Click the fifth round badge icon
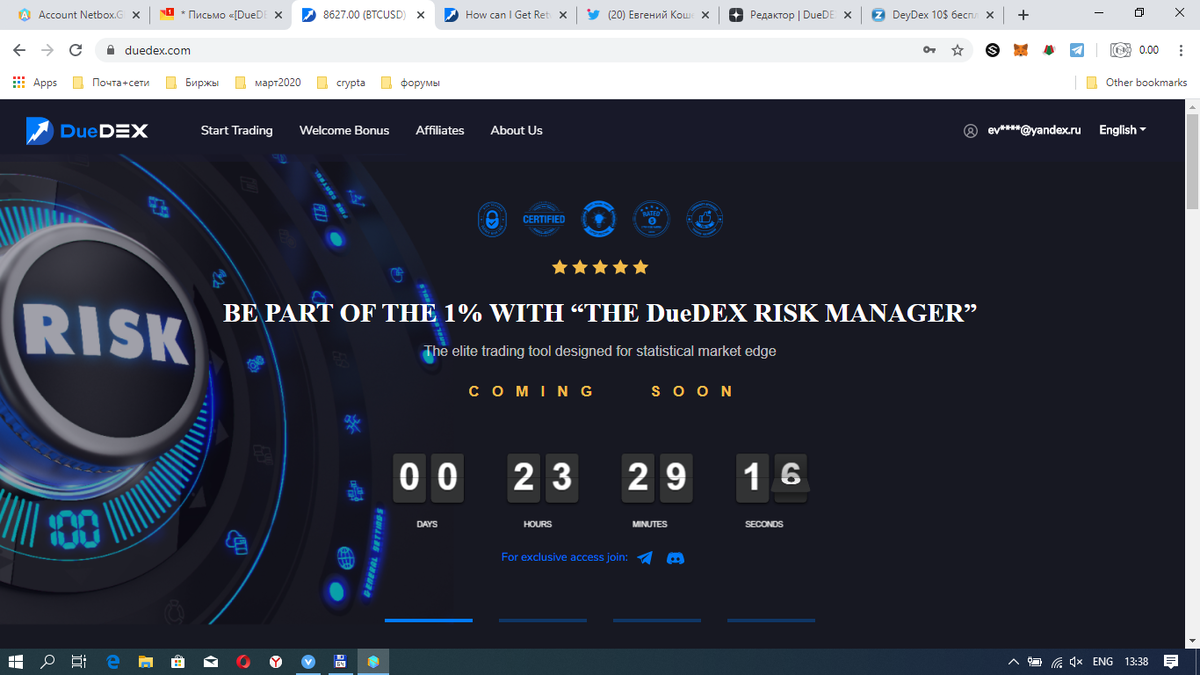Screen dimensions: 1200x675 (x=706, y=219)
